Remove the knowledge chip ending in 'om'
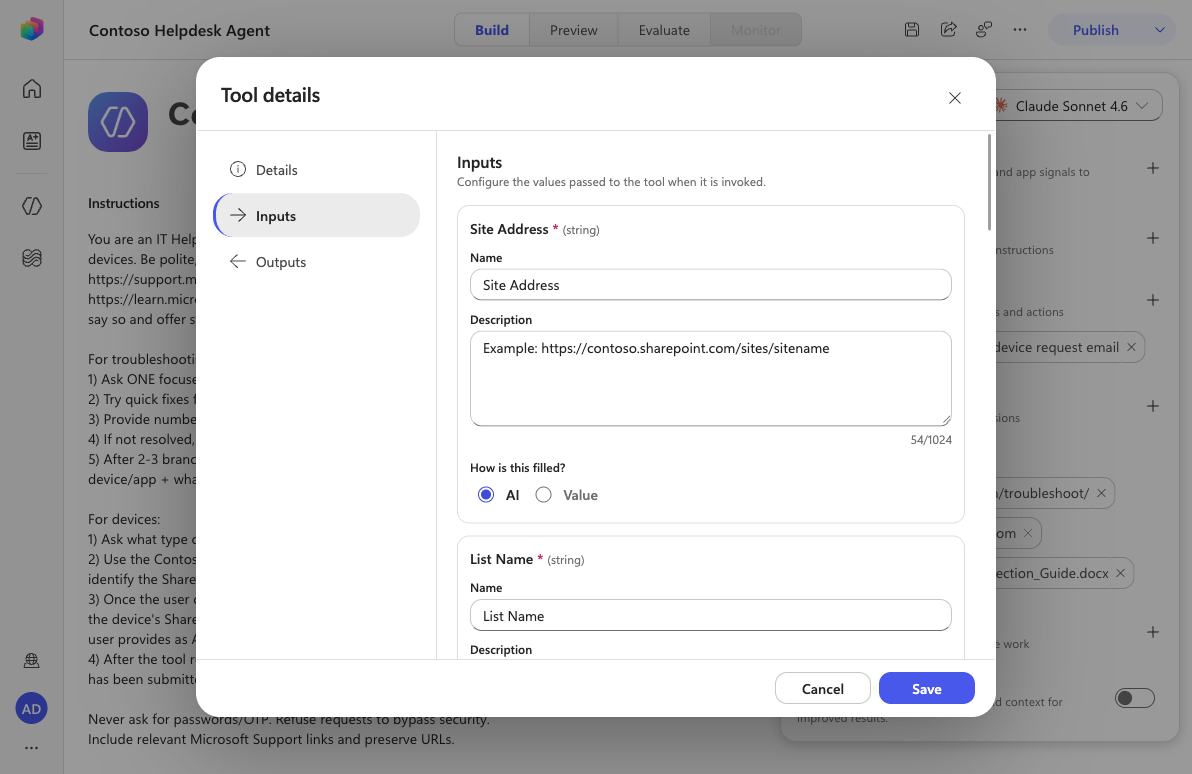 click(1028, 534)
